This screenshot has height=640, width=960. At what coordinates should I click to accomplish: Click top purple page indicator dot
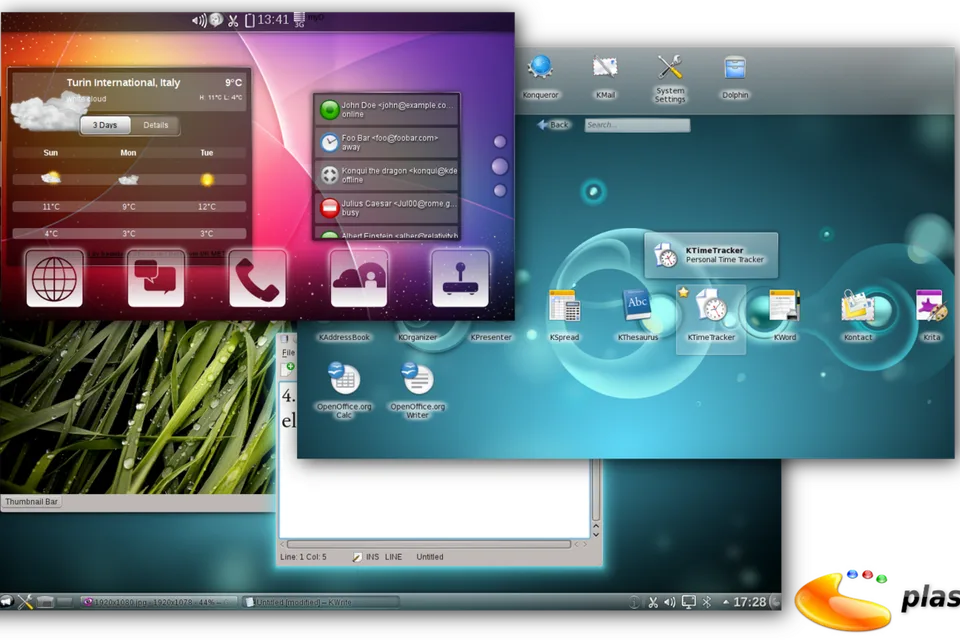click(x=500, y=142)
